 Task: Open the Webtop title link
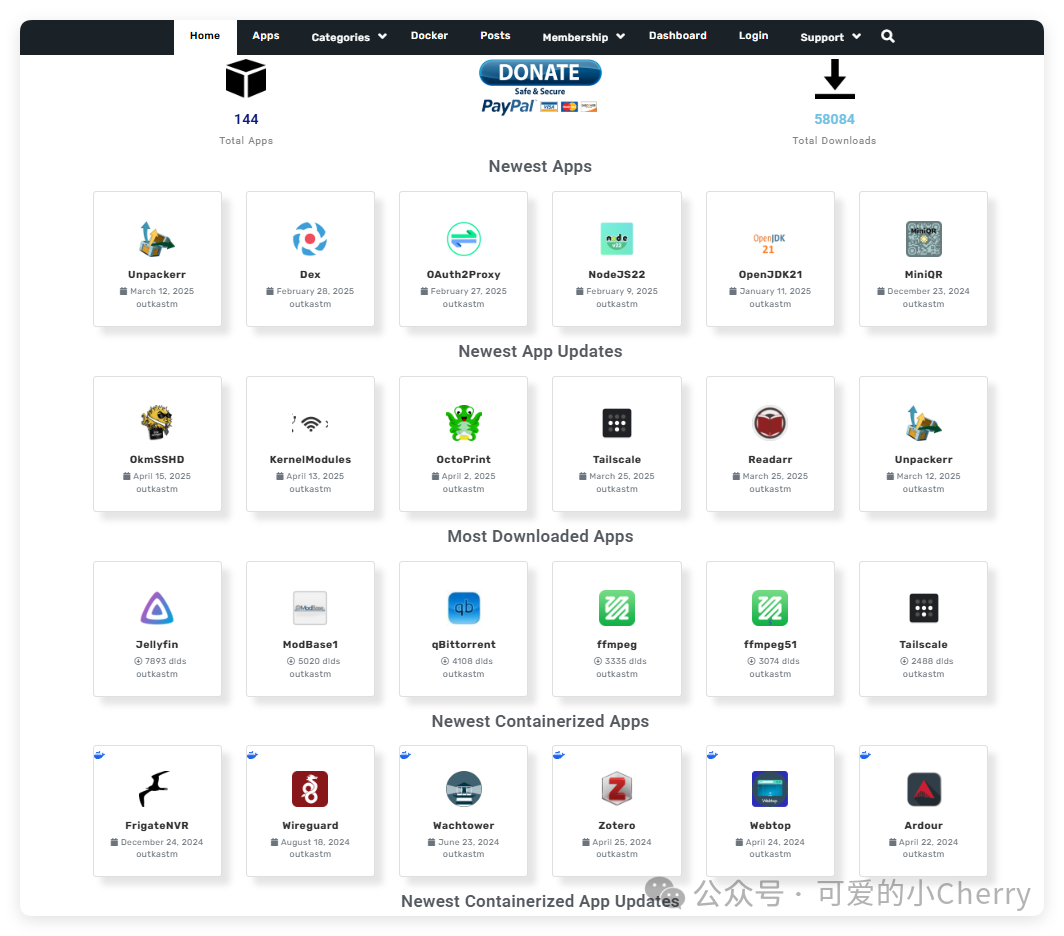tap(770, 825)
